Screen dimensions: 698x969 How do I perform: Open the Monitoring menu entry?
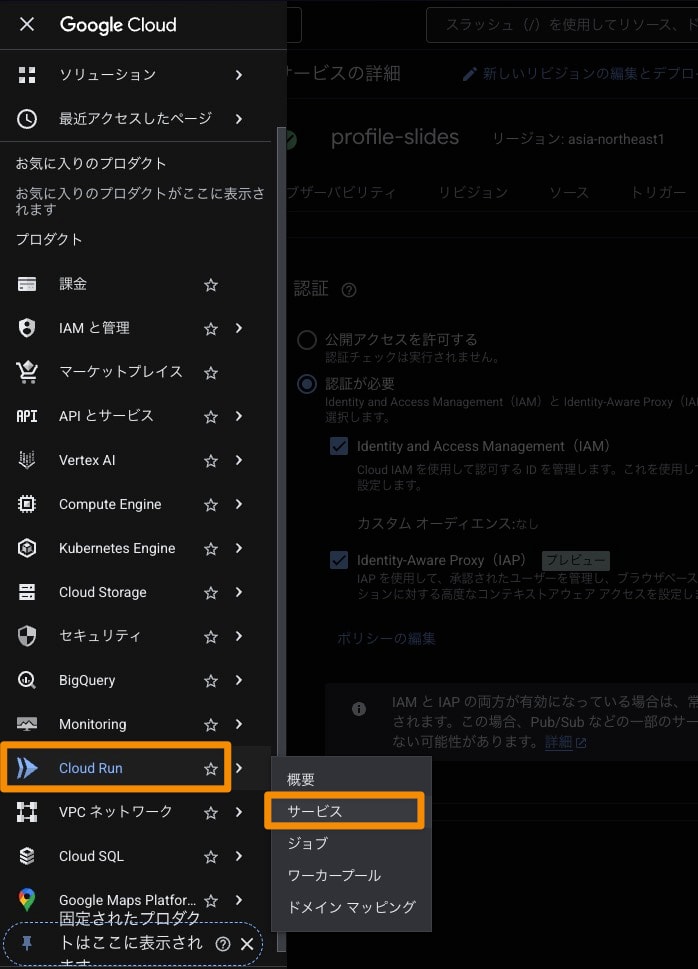coord(93,724)
